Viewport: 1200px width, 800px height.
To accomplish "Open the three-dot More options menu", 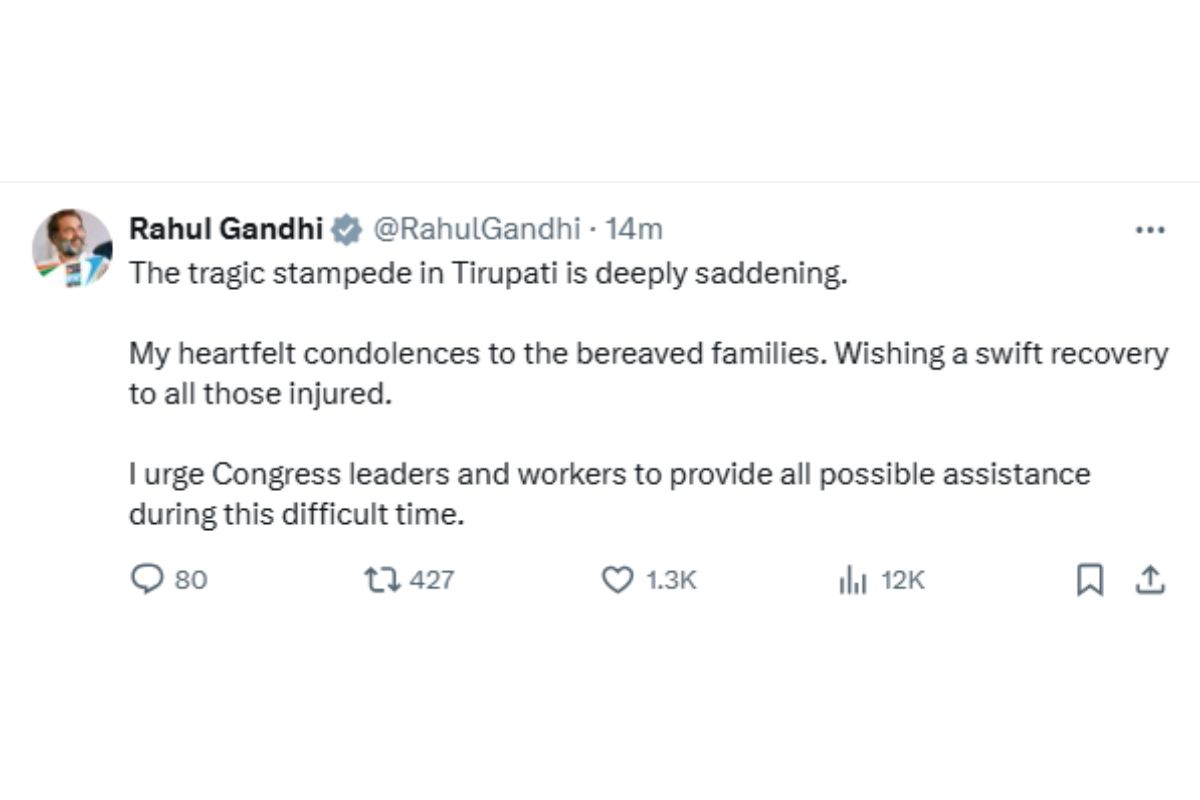I will pos(1150,230).
